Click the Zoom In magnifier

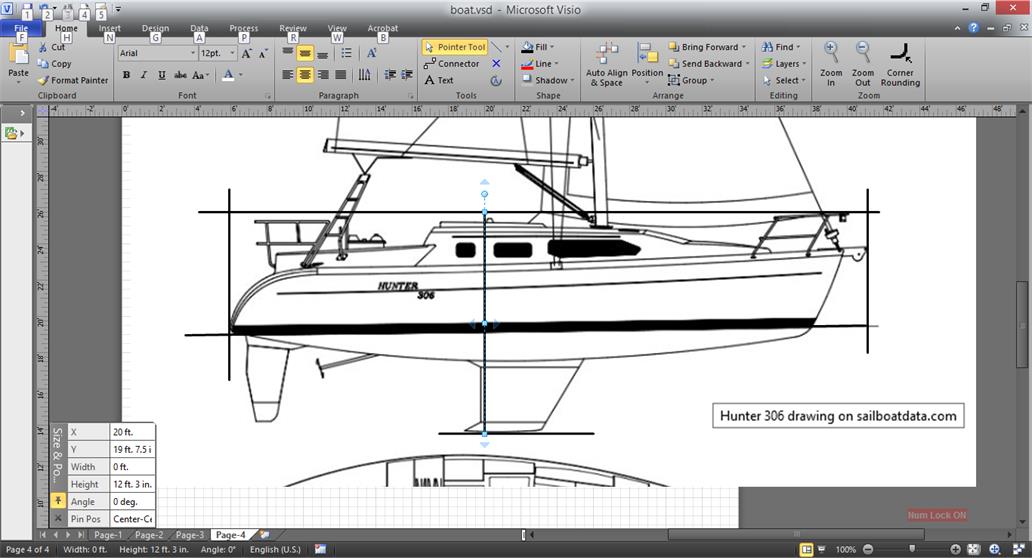pos(831,64)
